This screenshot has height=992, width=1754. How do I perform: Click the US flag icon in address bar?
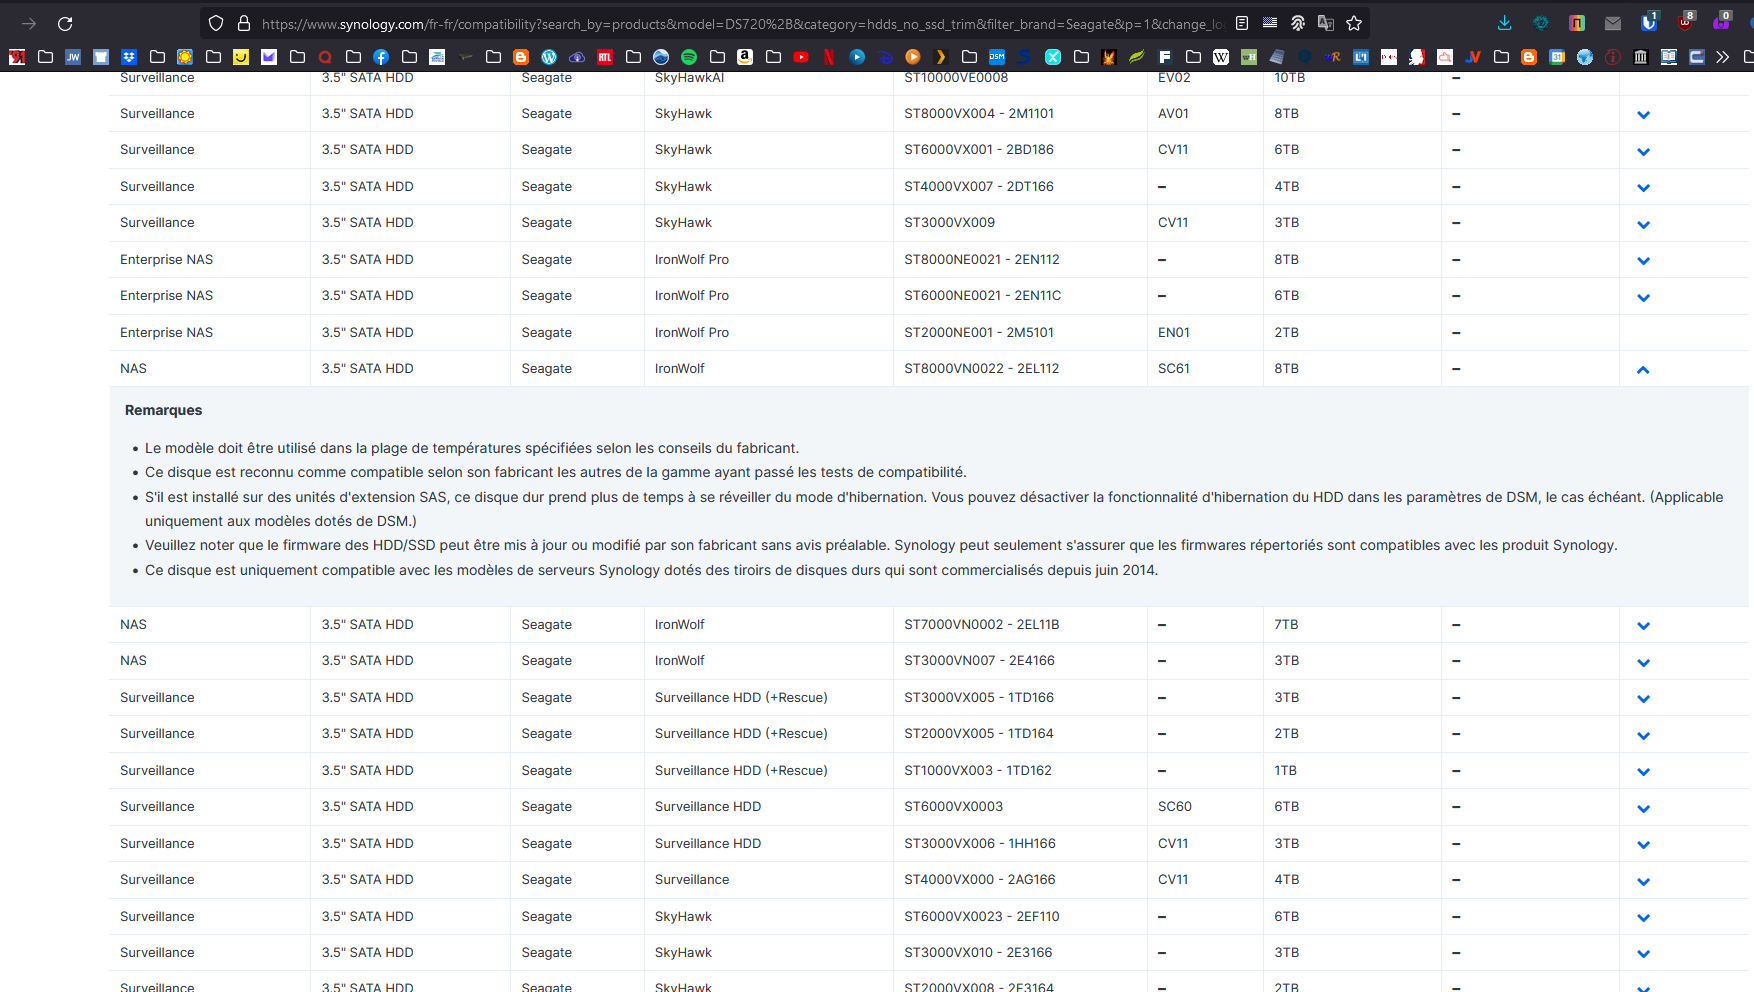[1270, 23]
